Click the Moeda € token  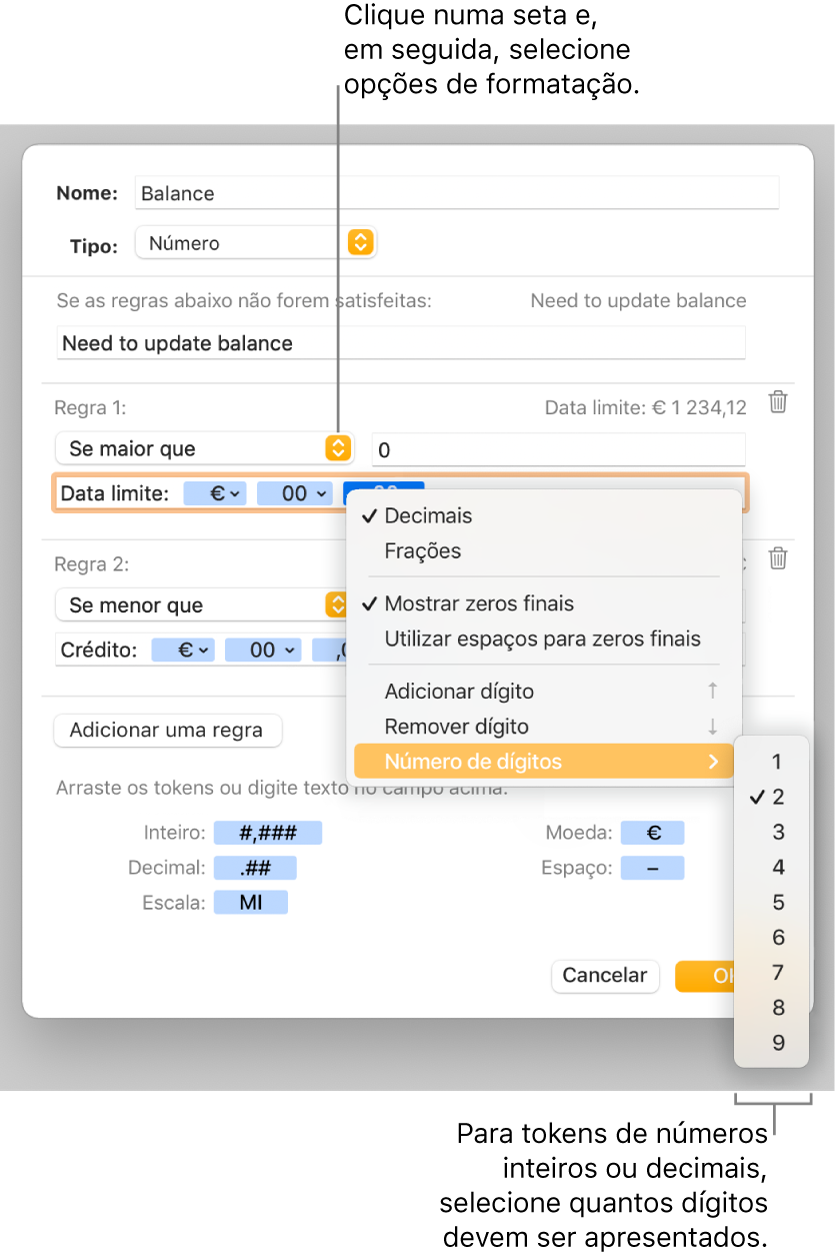(x=652, y=833)
